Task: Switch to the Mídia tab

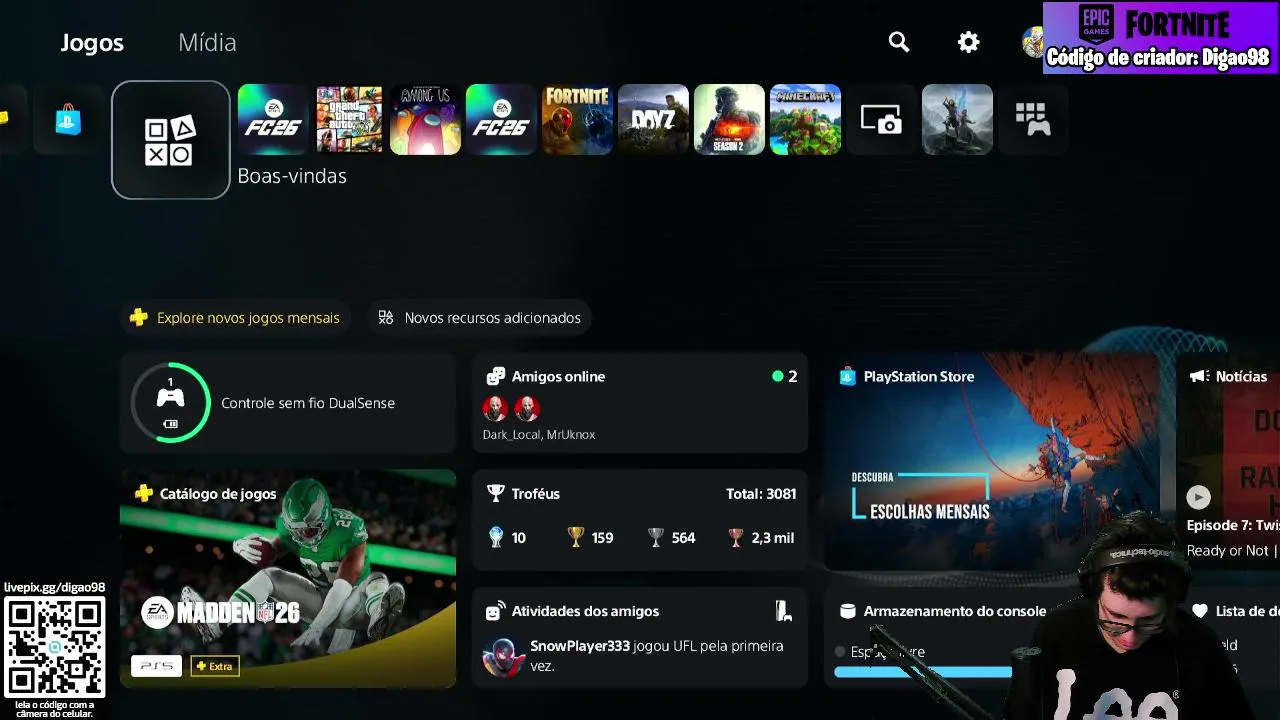Action: 207,42
